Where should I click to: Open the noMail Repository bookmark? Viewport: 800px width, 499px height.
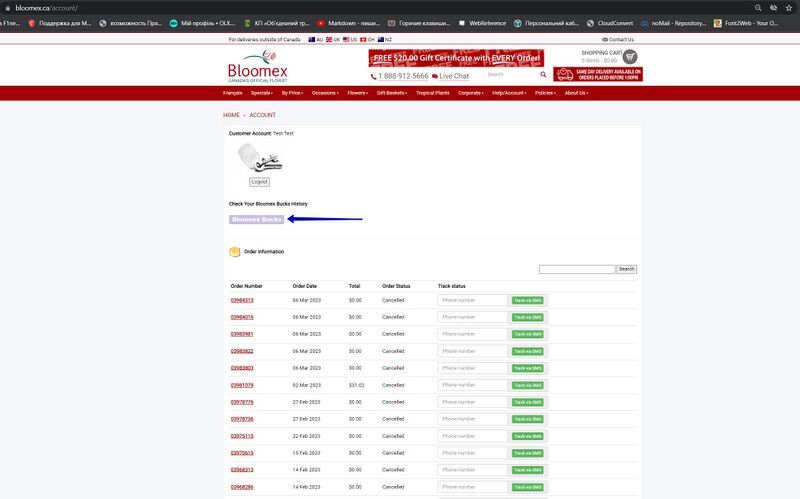tap(673, 23)
